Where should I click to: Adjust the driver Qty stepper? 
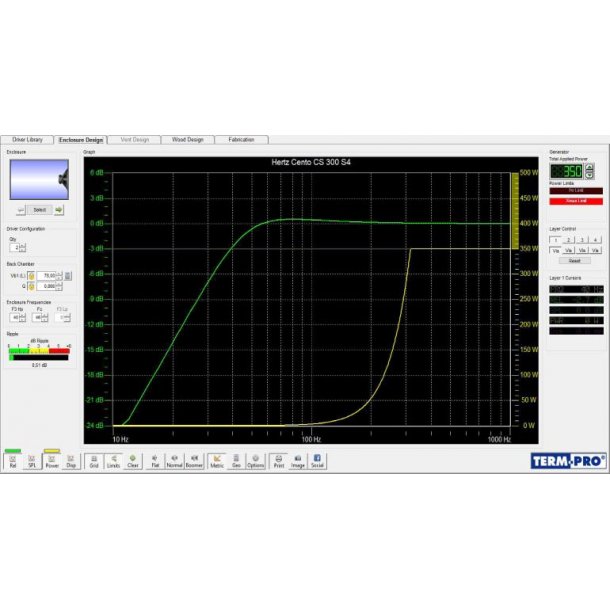pos(22,247)
